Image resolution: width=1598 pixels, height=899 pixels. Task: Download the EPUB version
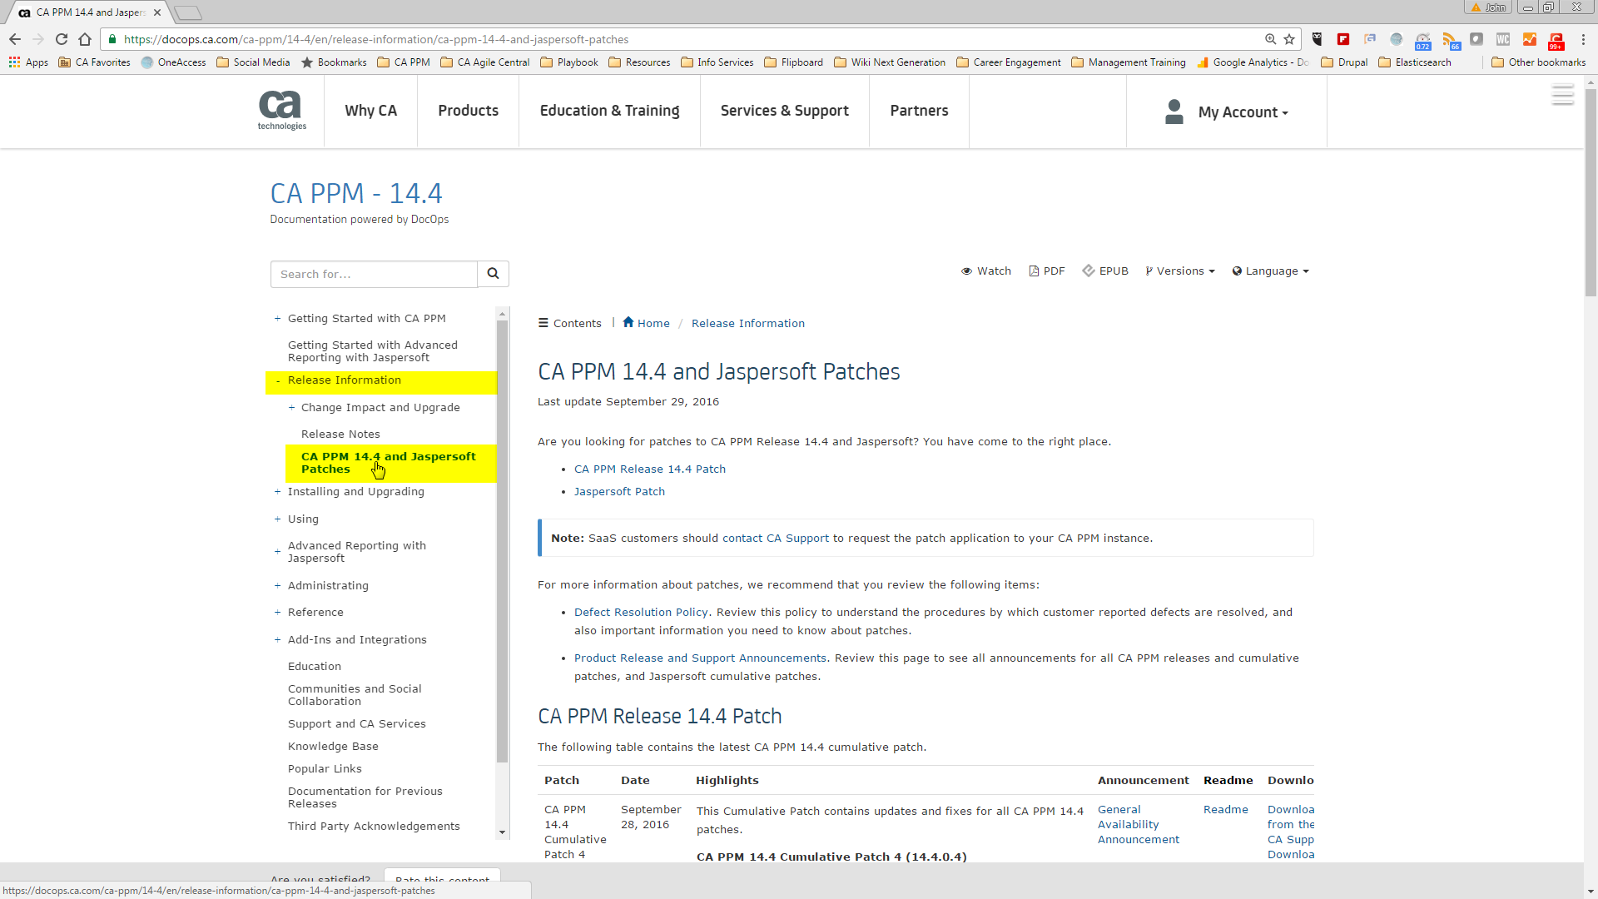1105,271
